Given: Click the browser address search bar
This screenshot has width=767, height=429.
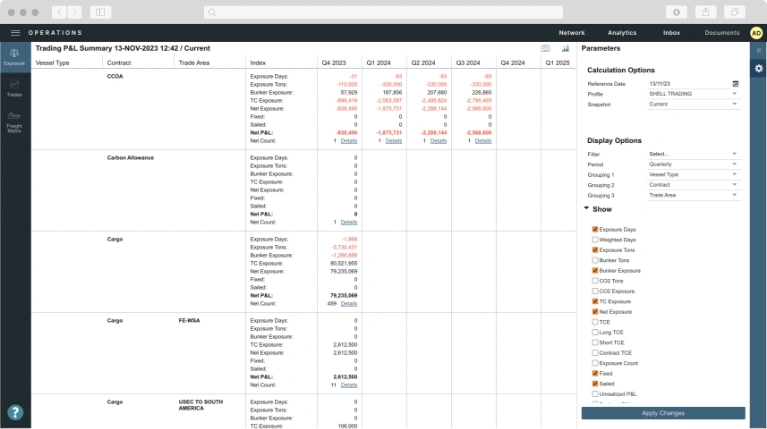Looking at the screenshot, I should (x=383, y=12).
